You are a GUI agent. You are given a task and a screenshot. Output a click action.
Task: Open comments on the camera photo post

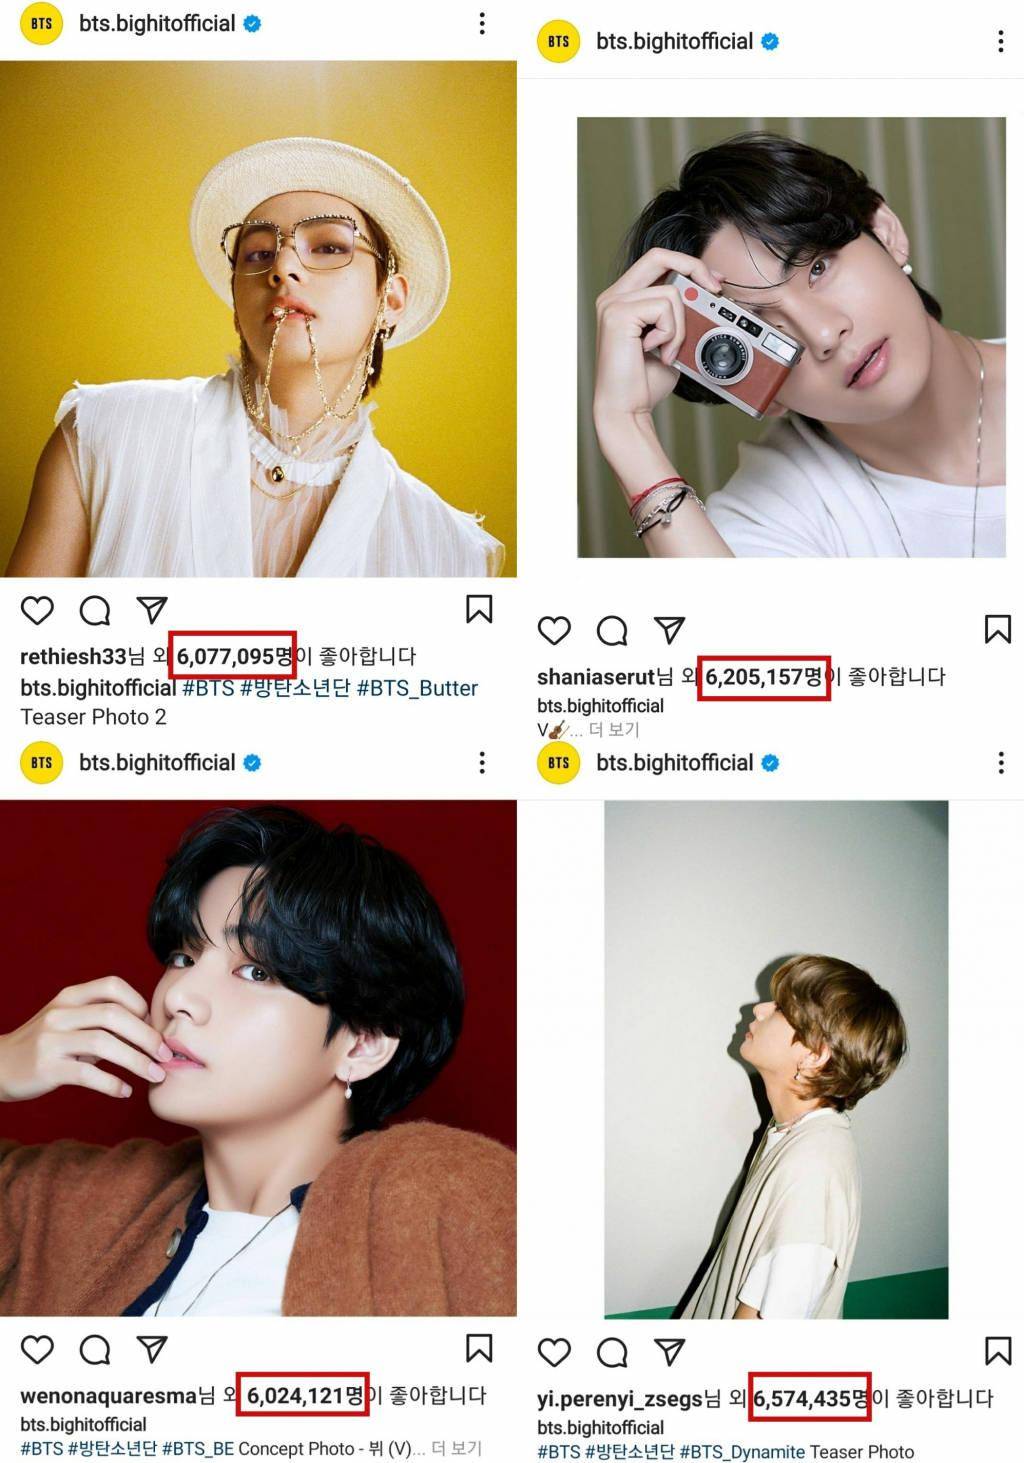pyautogui.click(x=611, y=630)
